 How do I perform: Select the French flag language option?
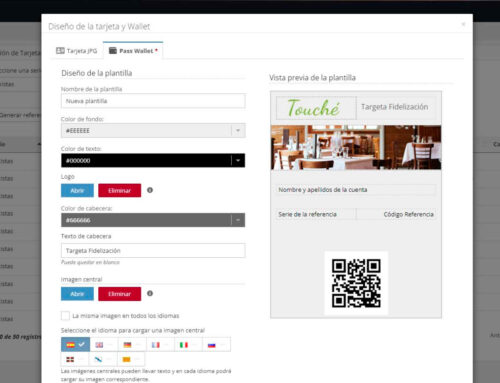point(160,345)
